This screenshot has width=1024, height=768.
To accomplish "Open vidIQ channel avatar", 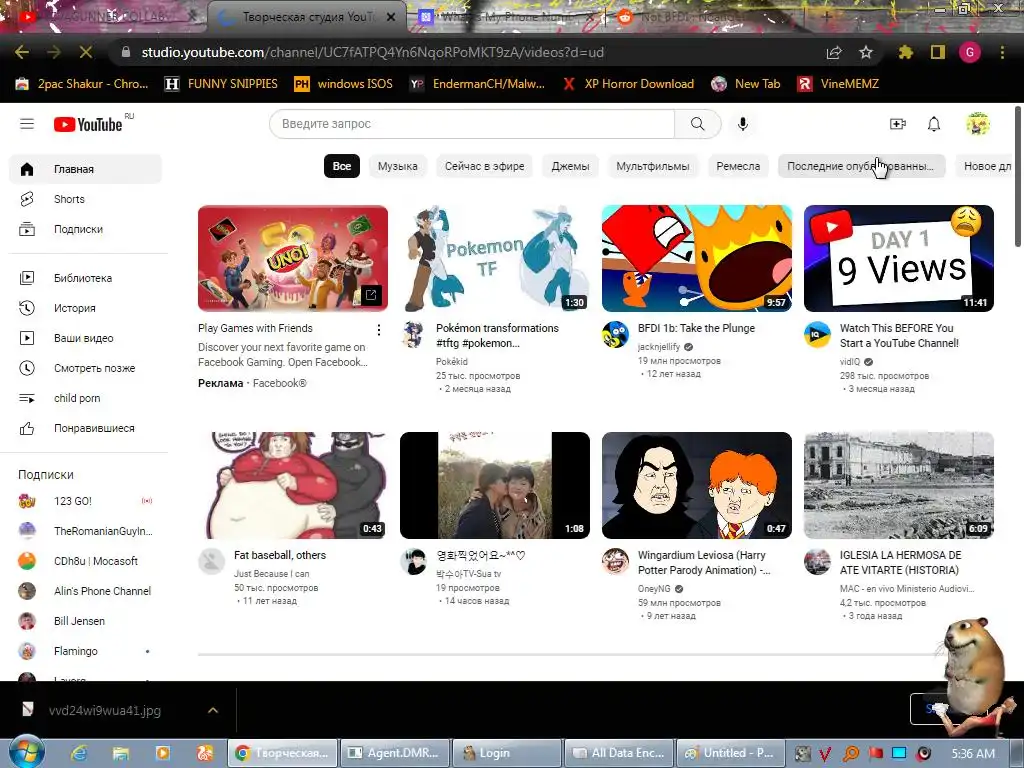I will pos(817,334).
